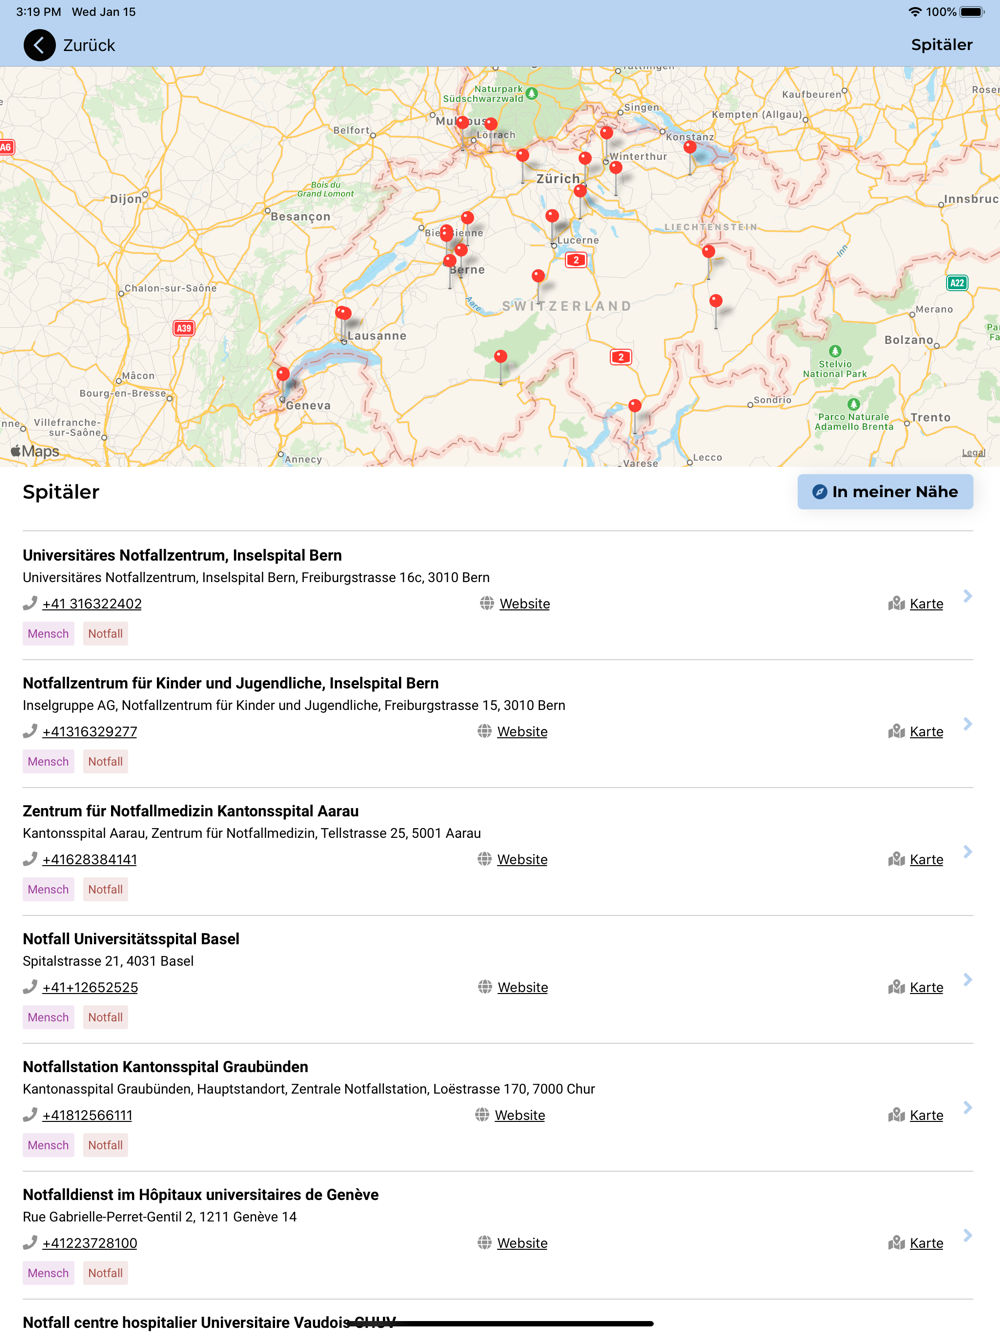Tap map icon for Kantonsspital Graubünden

point(897,1115)
